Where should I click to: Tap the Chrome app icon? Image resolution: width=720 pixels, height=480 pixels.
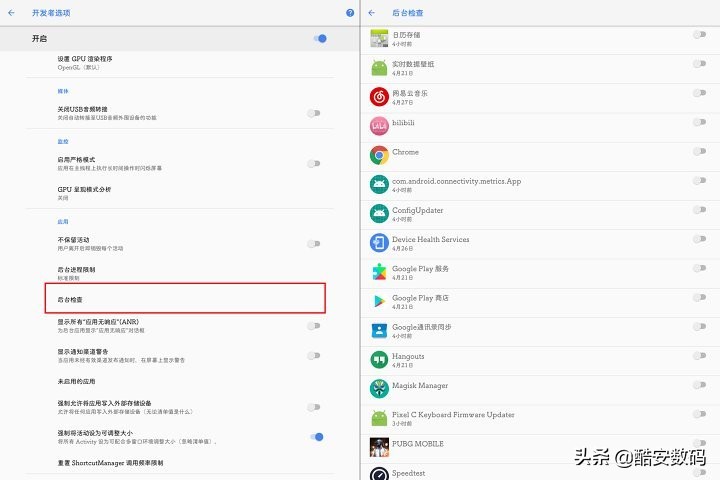[379, 155]
